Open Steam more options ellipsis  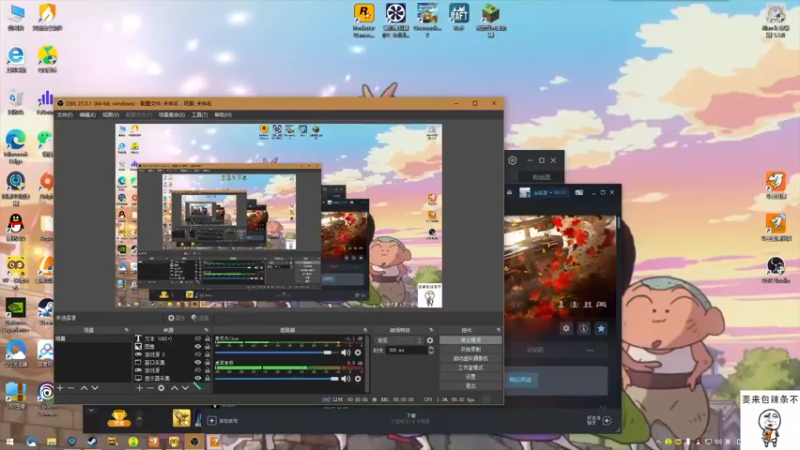[590, 350]
